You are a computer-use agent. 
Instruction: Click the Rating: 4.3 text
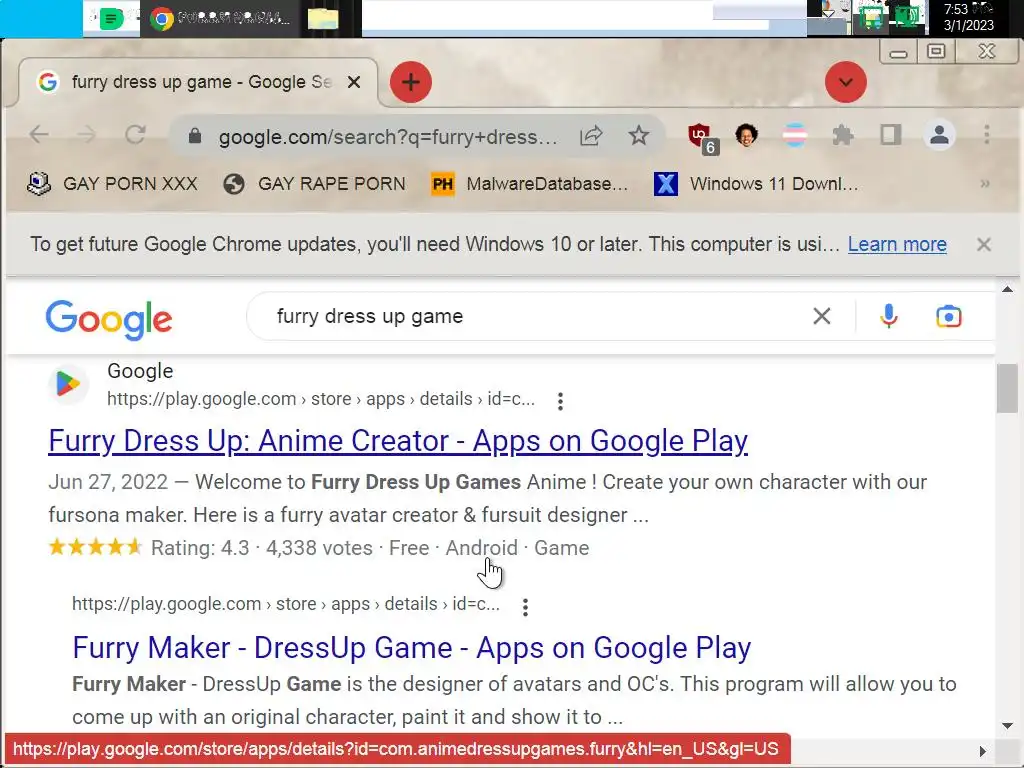(x=200, y=548)
